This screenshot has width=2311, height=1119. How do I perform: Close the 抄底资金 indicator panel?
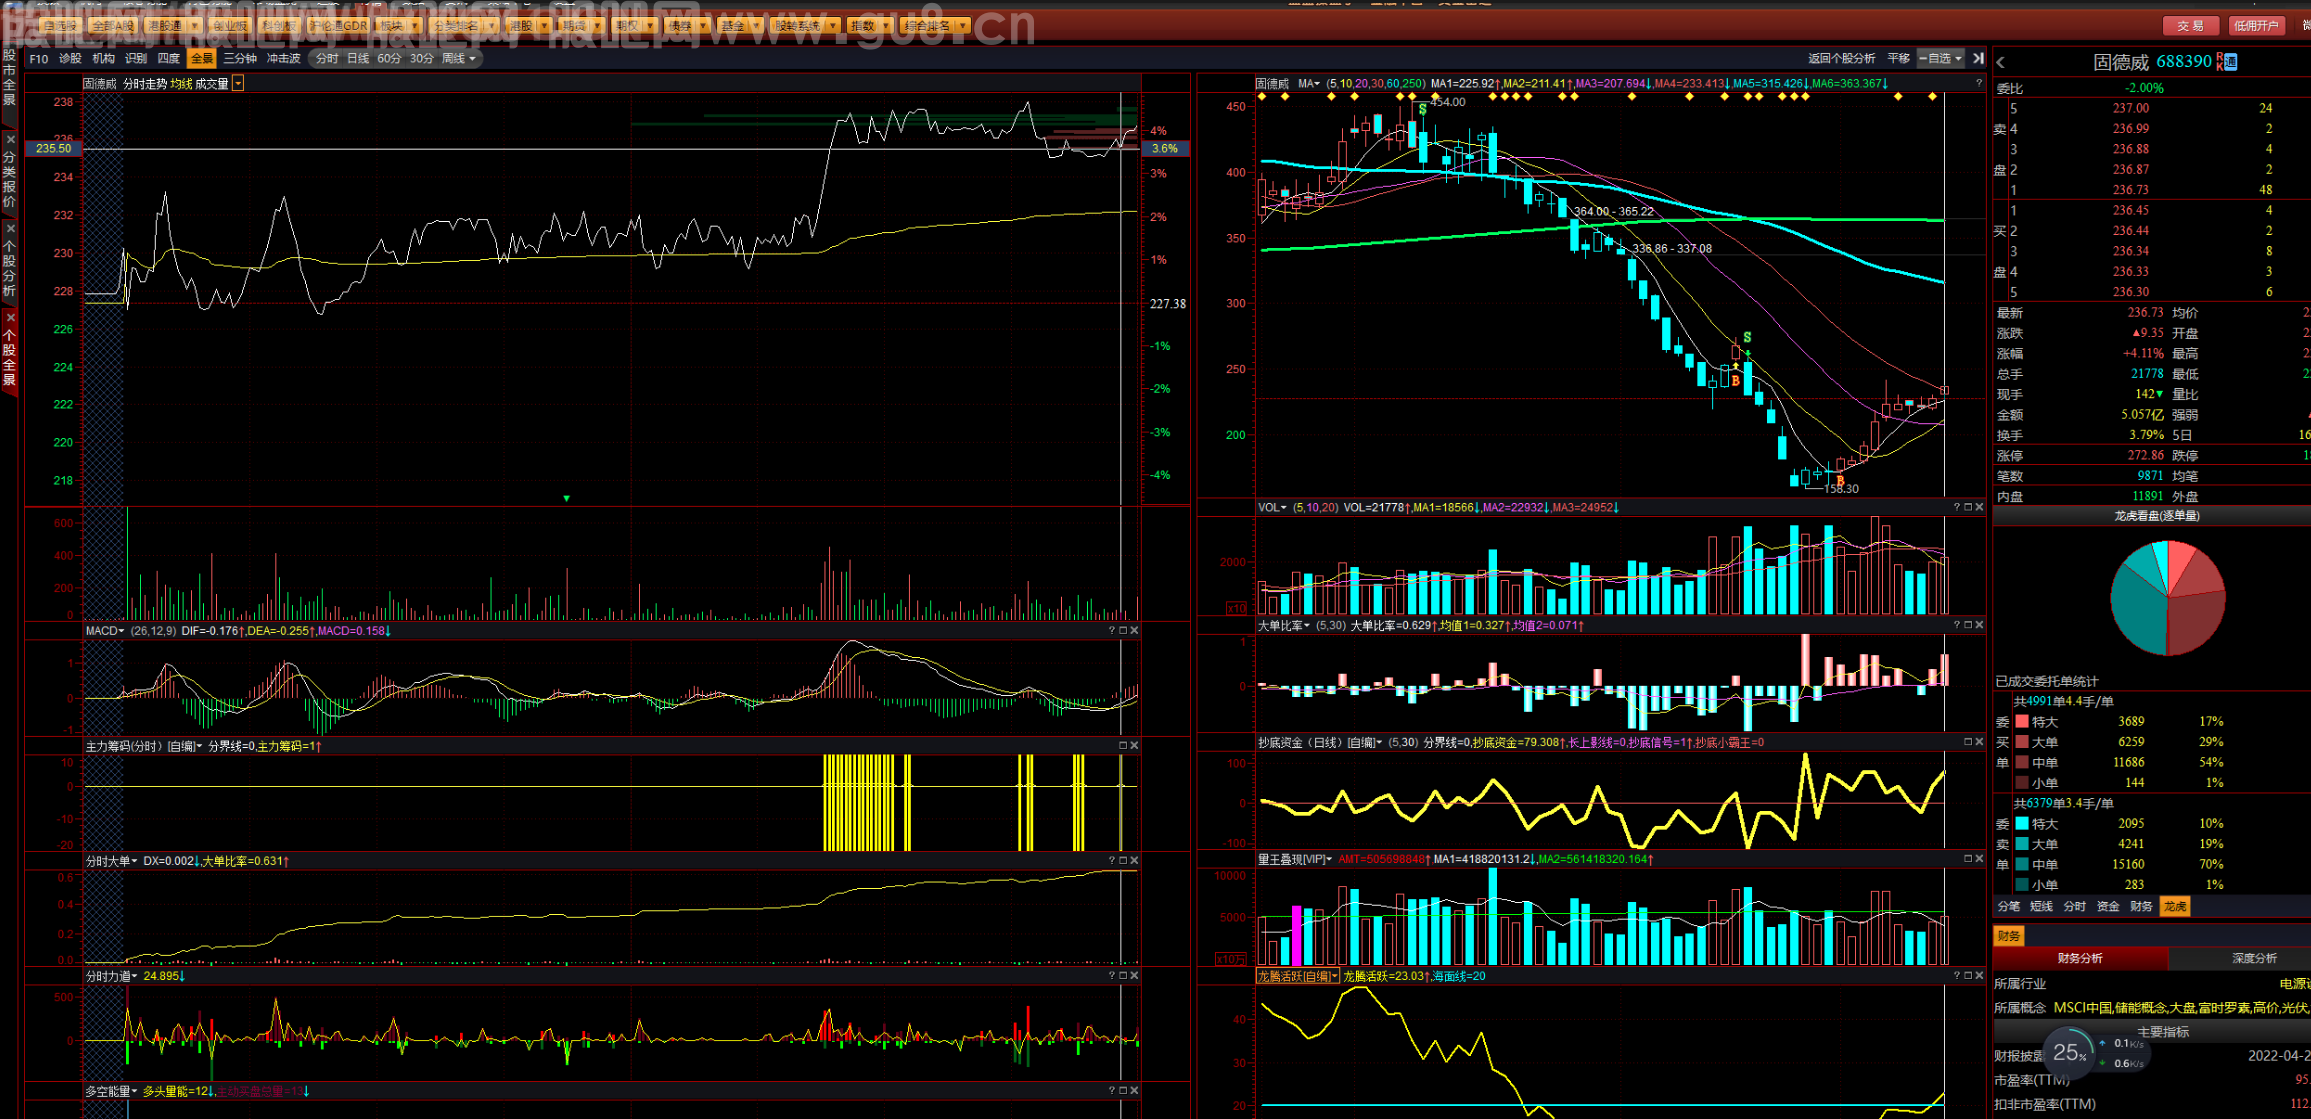point(1979,742)
